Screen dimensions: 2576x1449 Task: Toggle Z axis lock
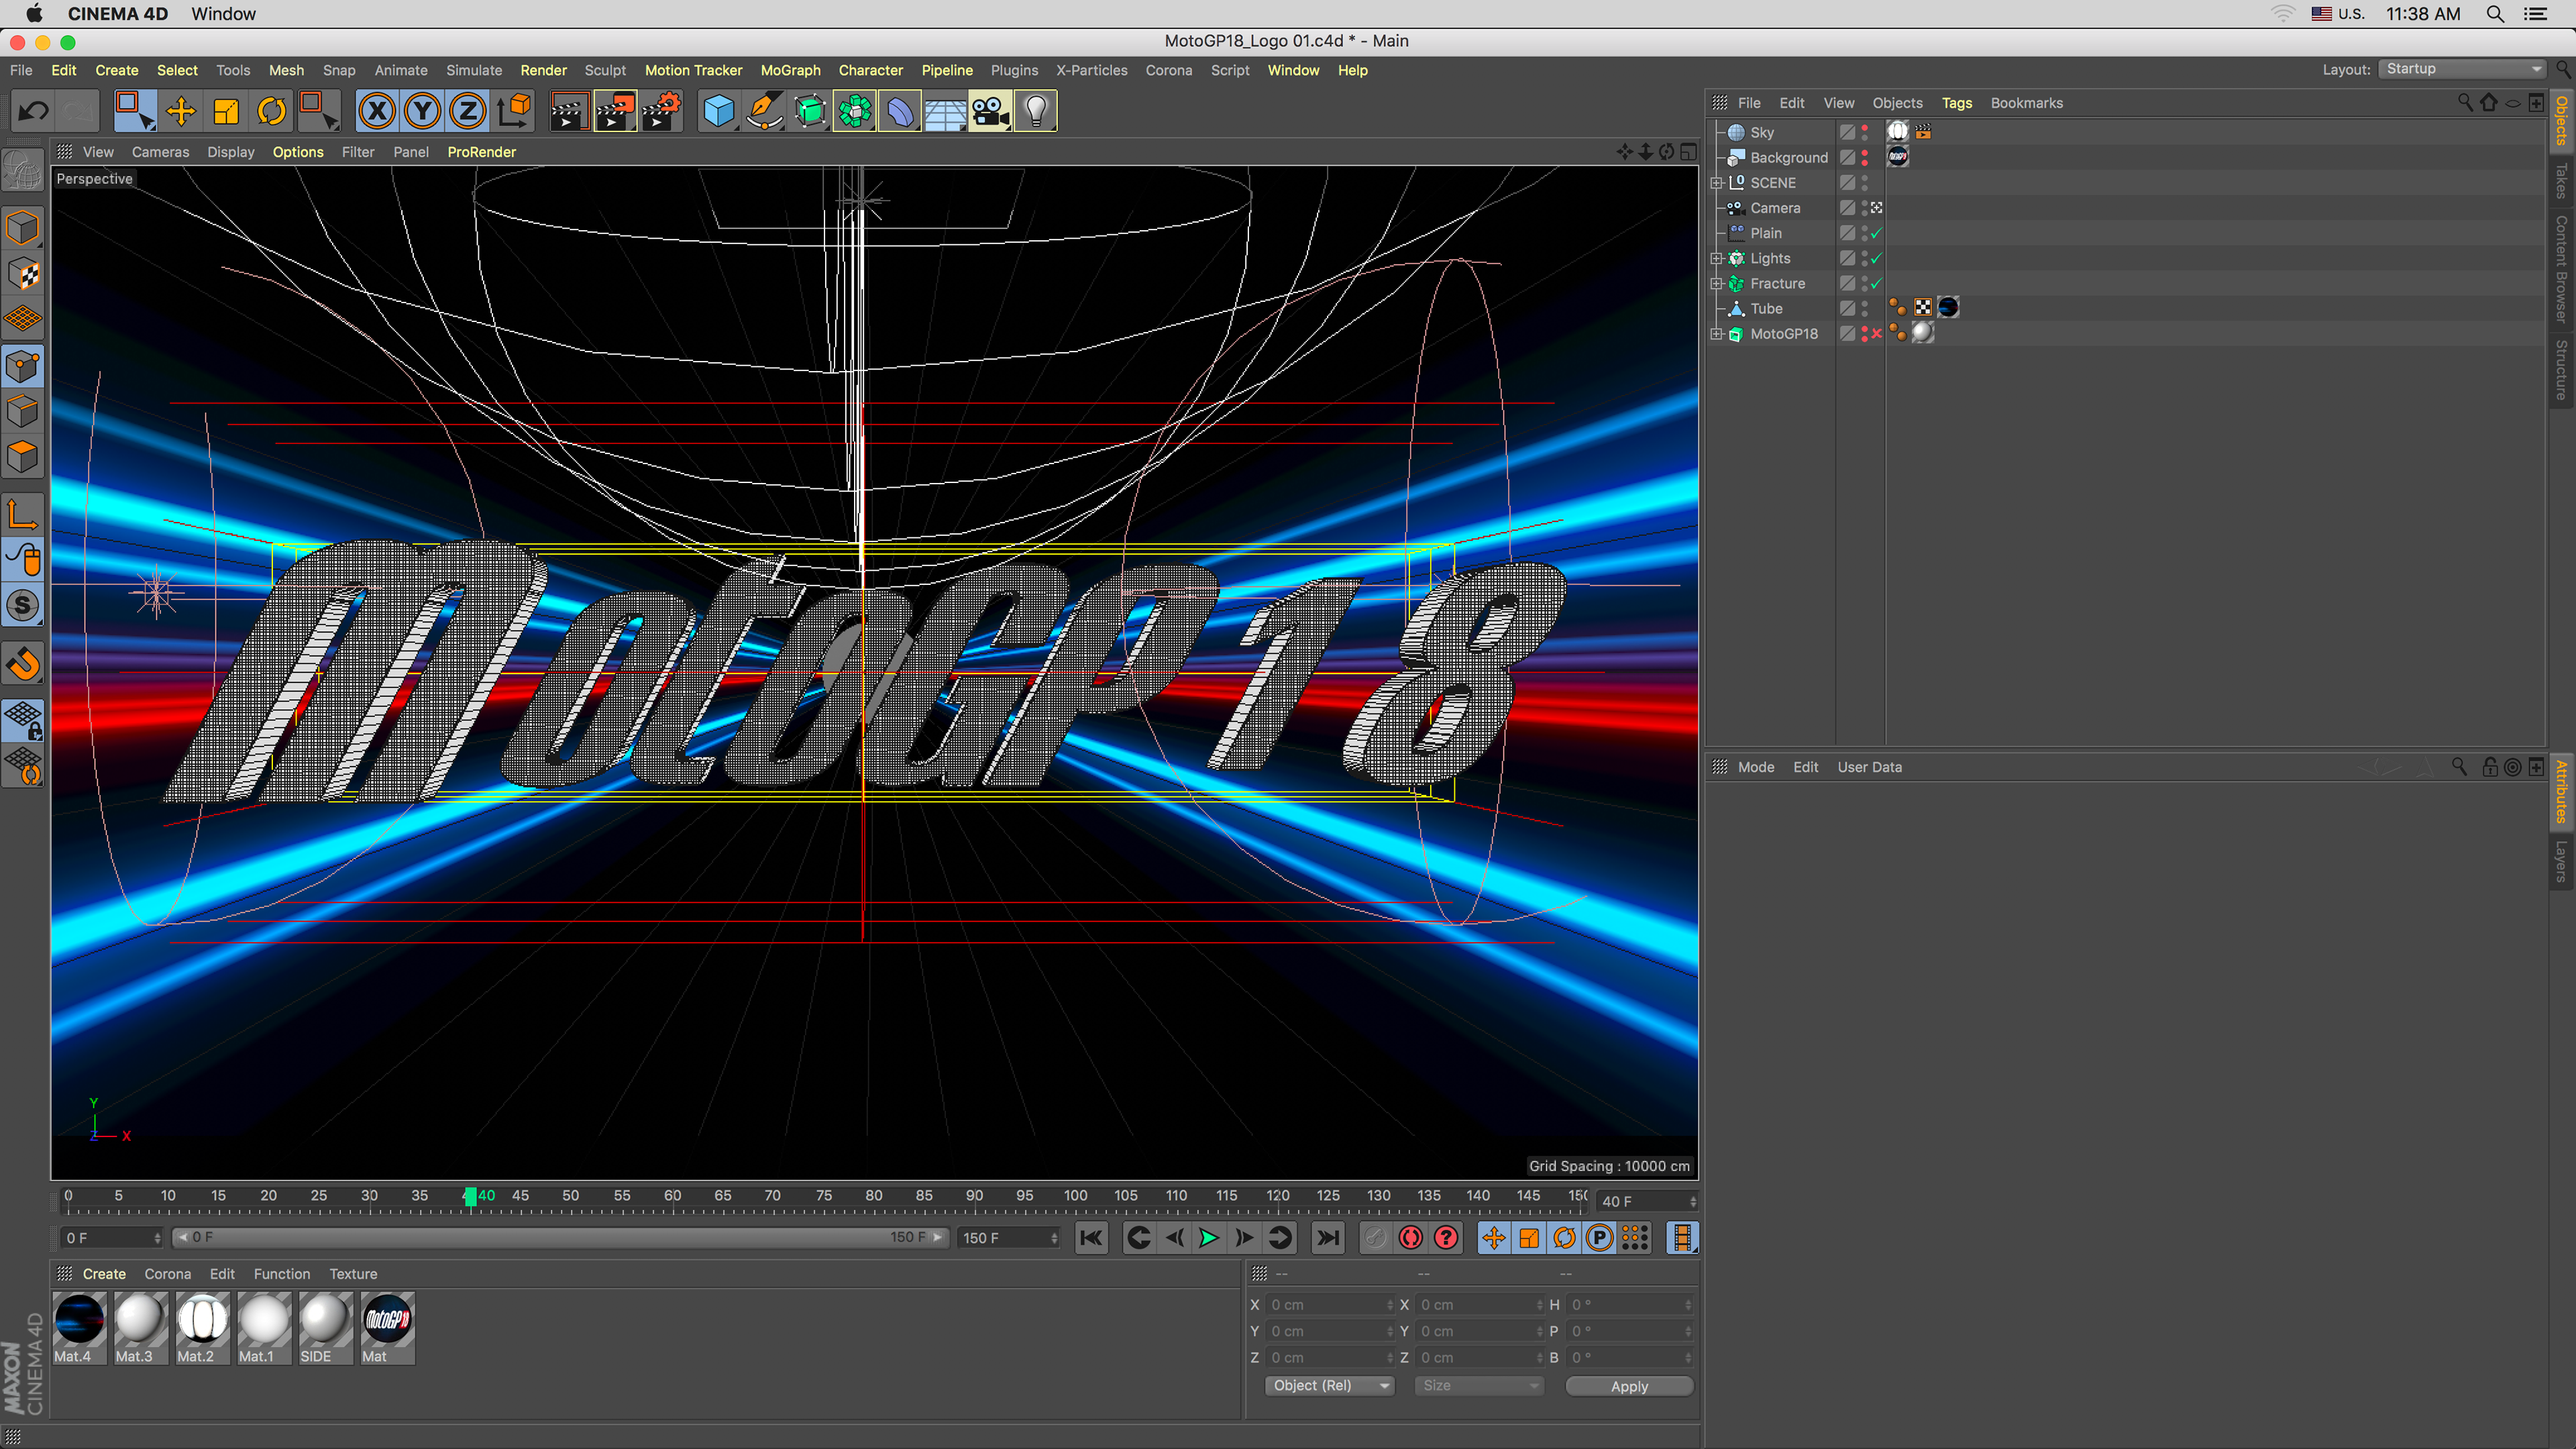coord(467,111)
